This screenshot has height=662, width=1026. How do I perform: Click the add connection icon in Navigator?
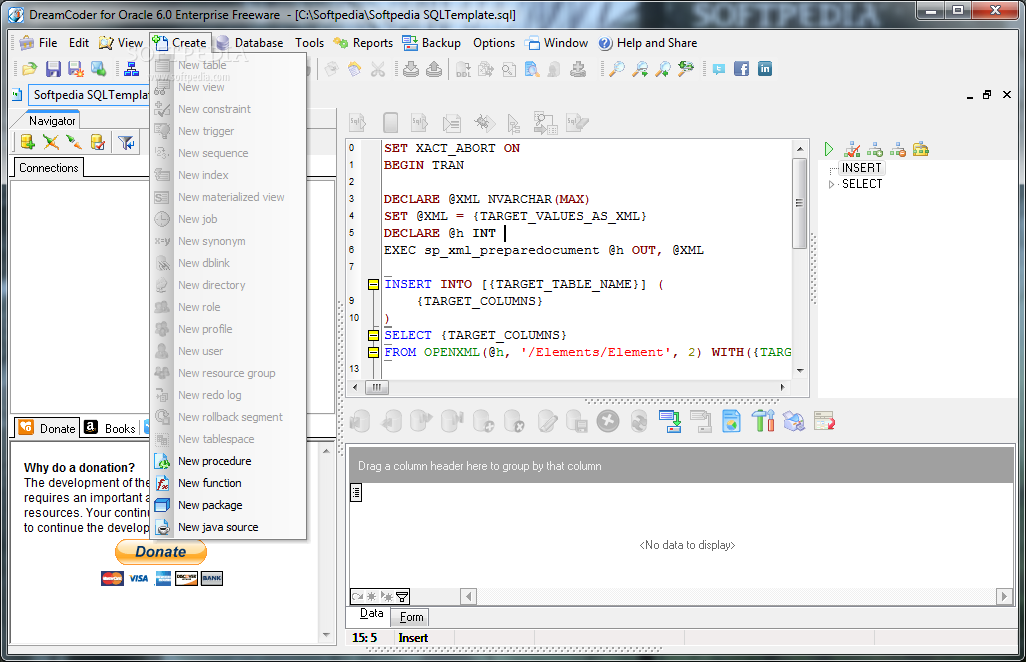pos(27,142)
